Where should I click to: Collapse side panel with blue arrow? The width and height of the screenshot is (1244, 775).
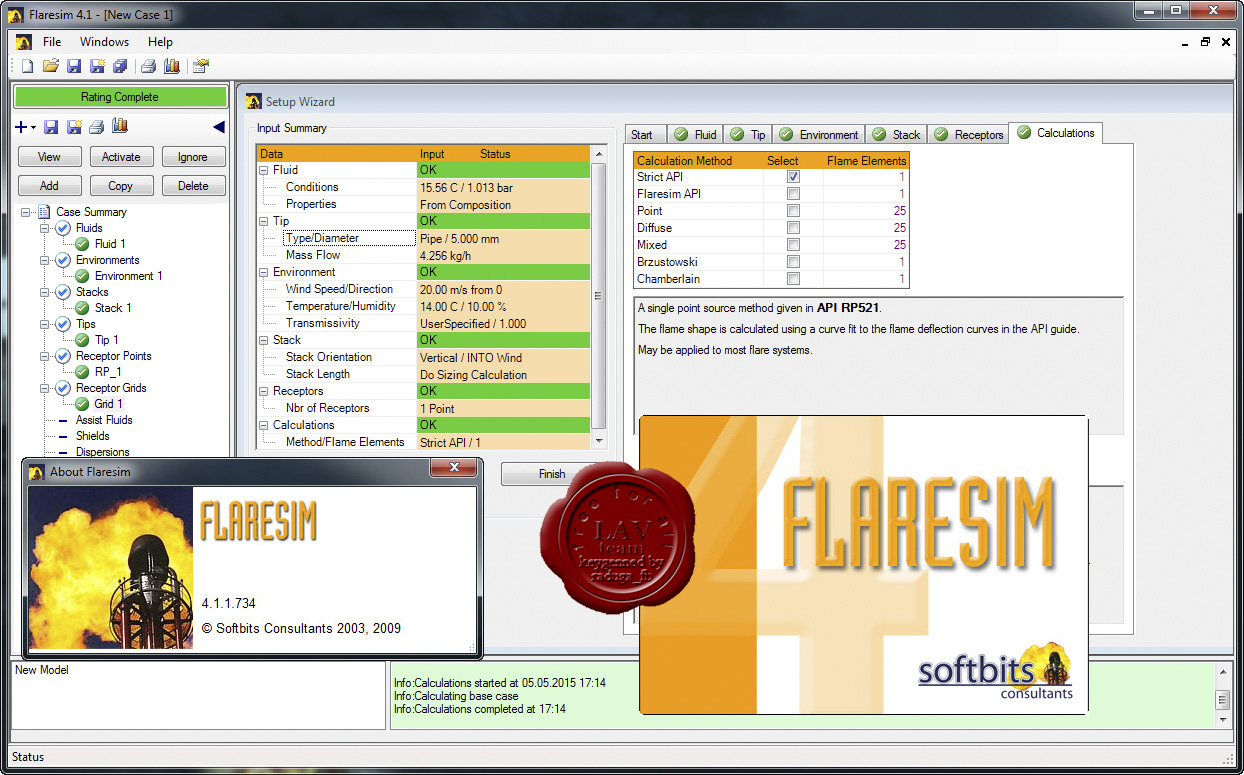coord(219,127)
